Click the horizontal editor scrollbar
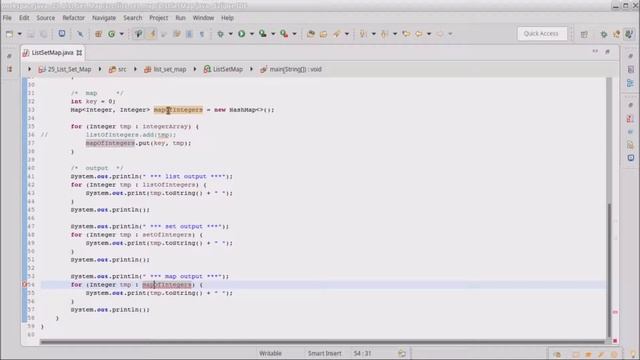This screenshot has width=640, height=360. coord(322,342)
